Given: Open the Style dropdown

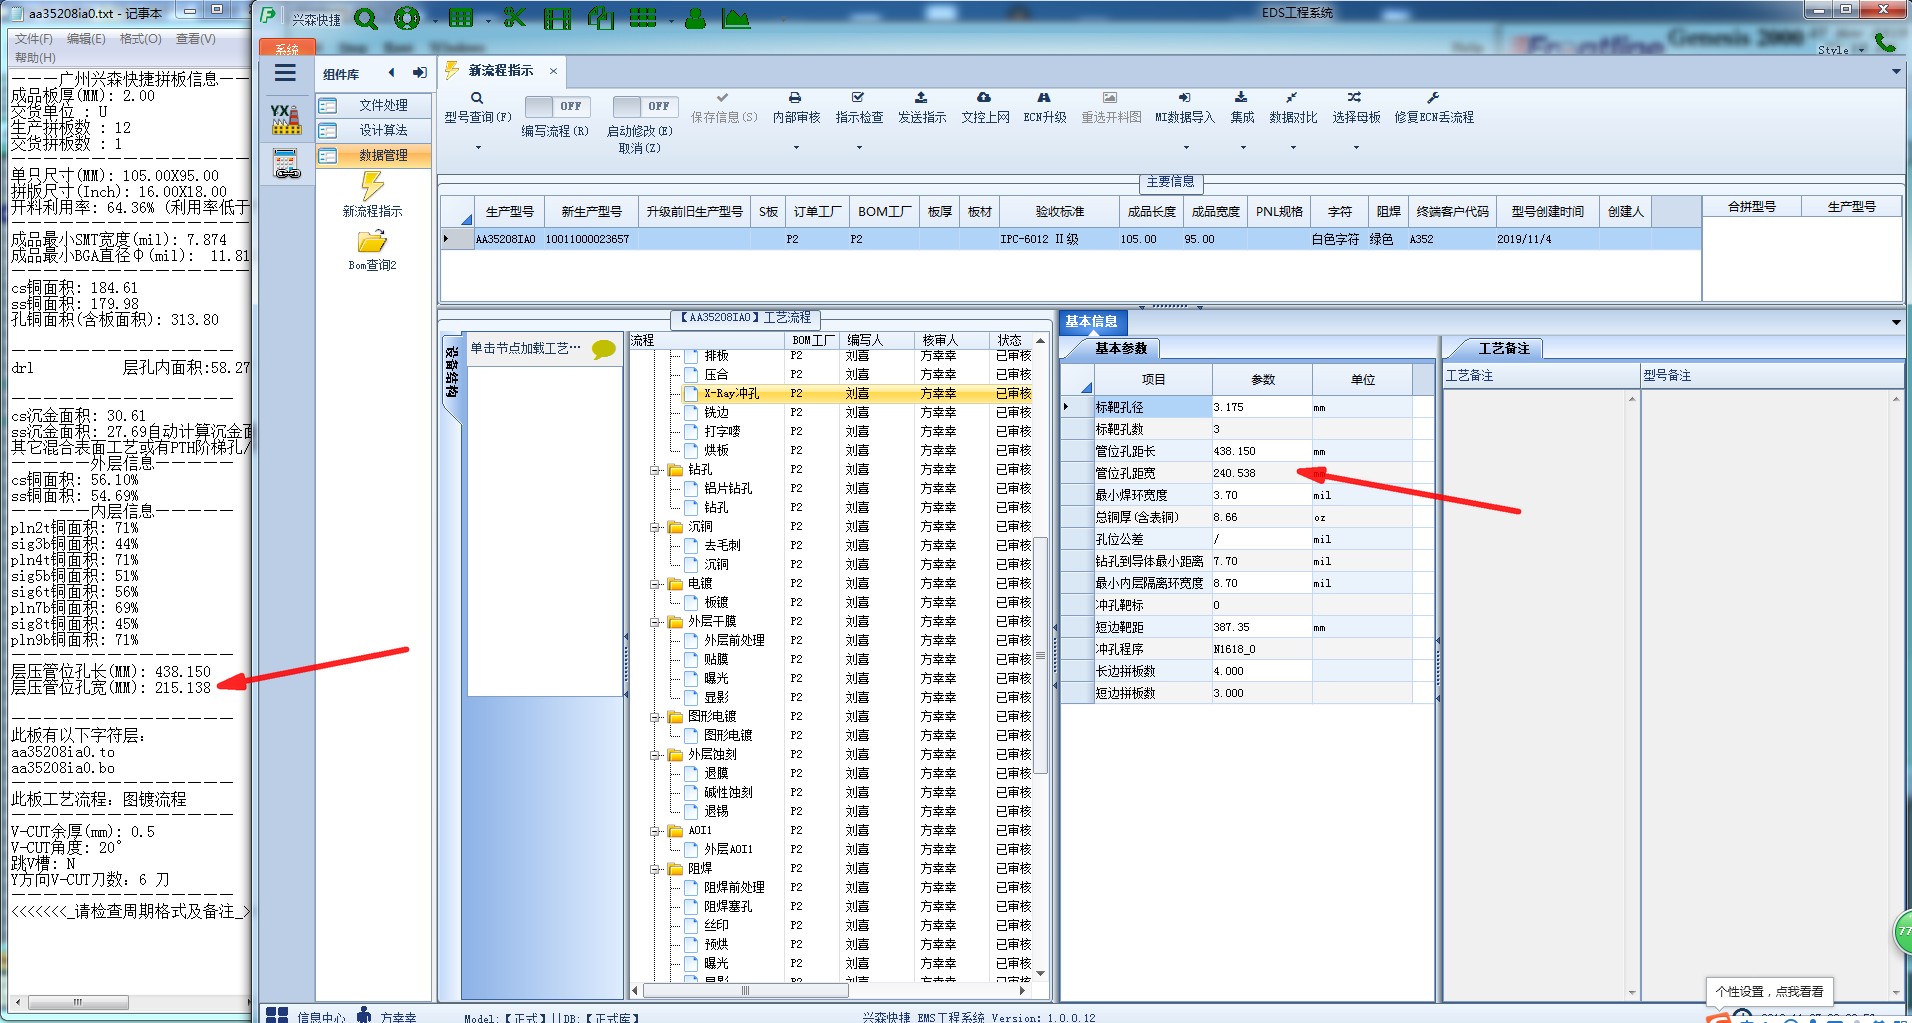Looking at the screenshot, I should click(1841, 50).
